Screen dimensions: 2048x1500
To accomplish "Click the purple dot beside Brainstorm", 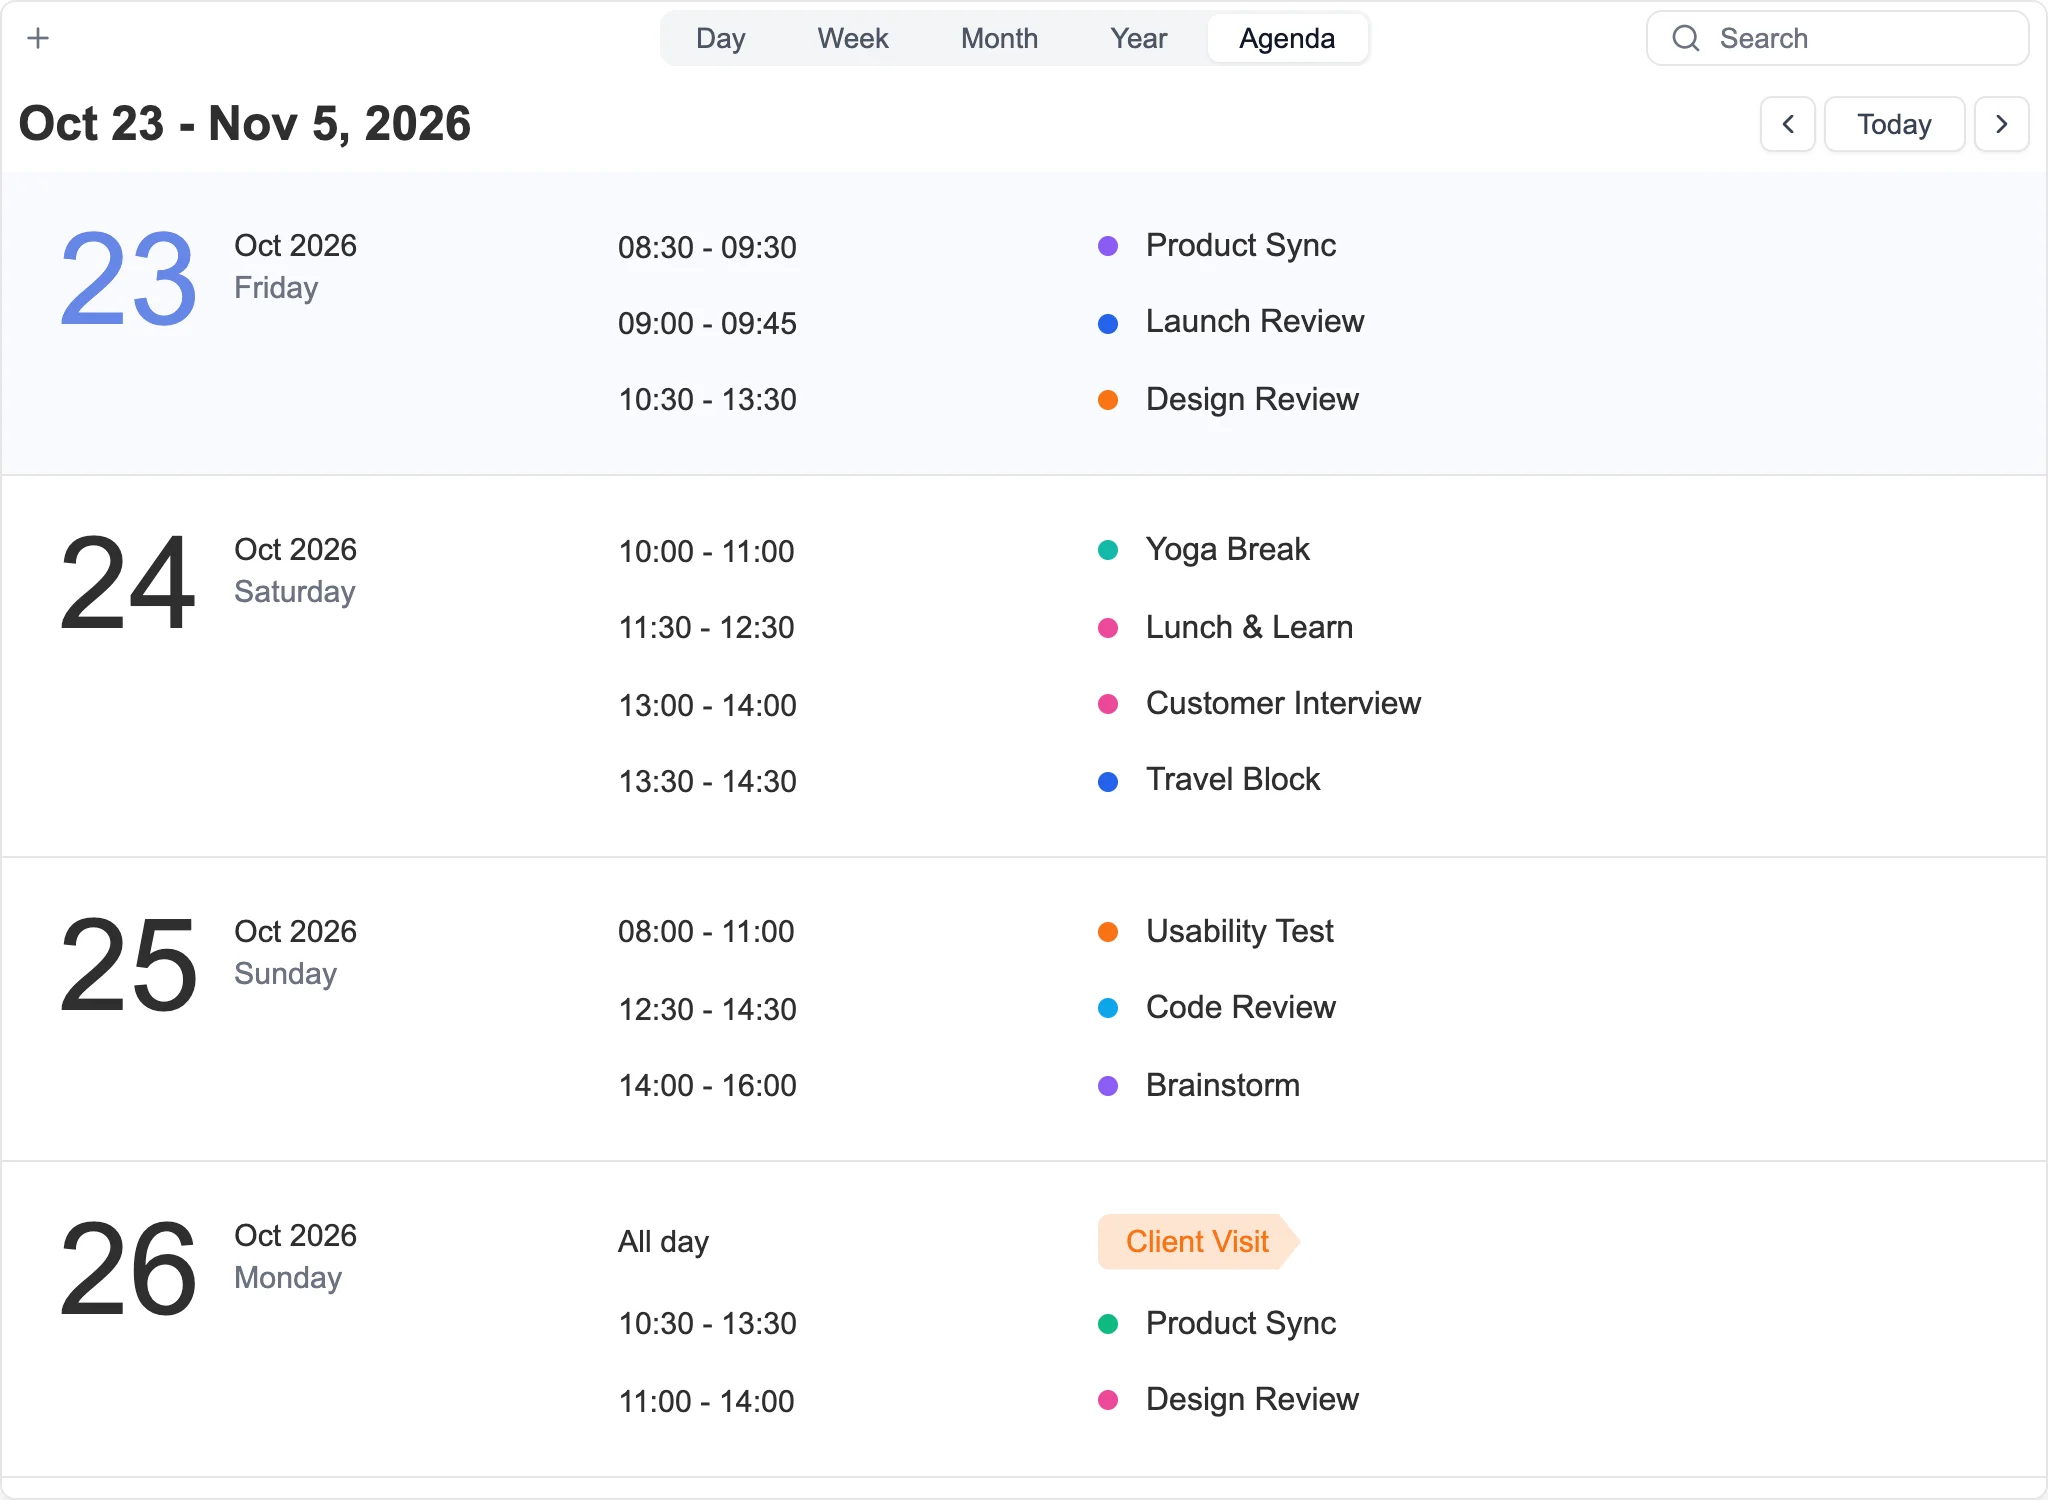I will tap(1108, 1086).
